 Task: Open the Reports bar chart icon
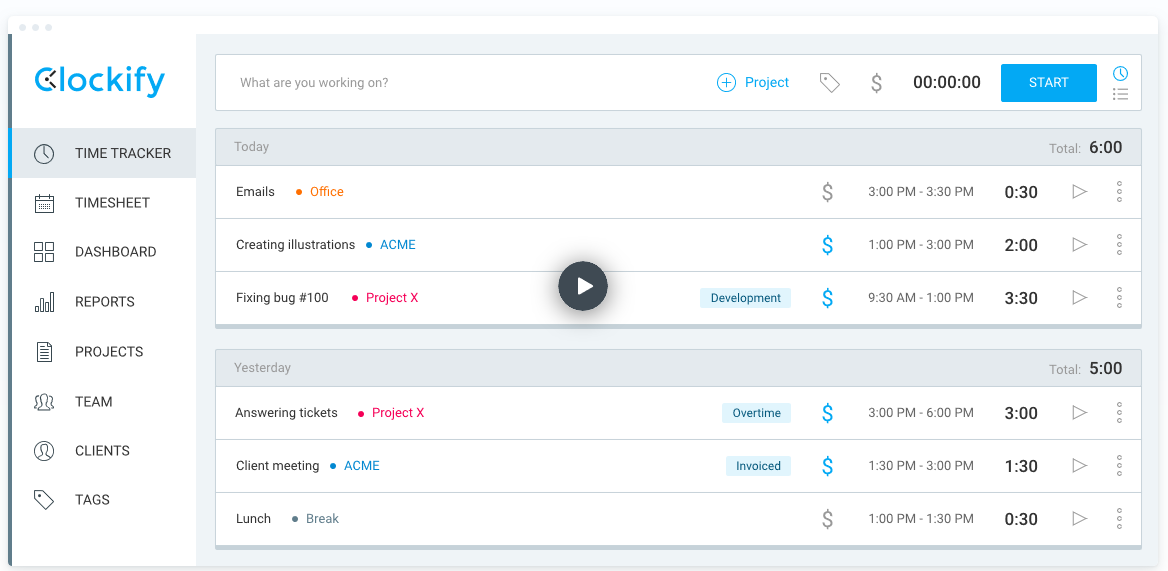tap(44, 302)
